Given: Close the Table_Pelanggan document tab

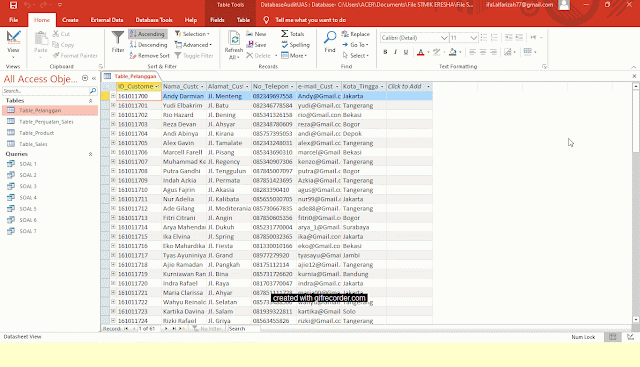Looking at the screenshot, I should pyautogui.click(x=634, y=76).
